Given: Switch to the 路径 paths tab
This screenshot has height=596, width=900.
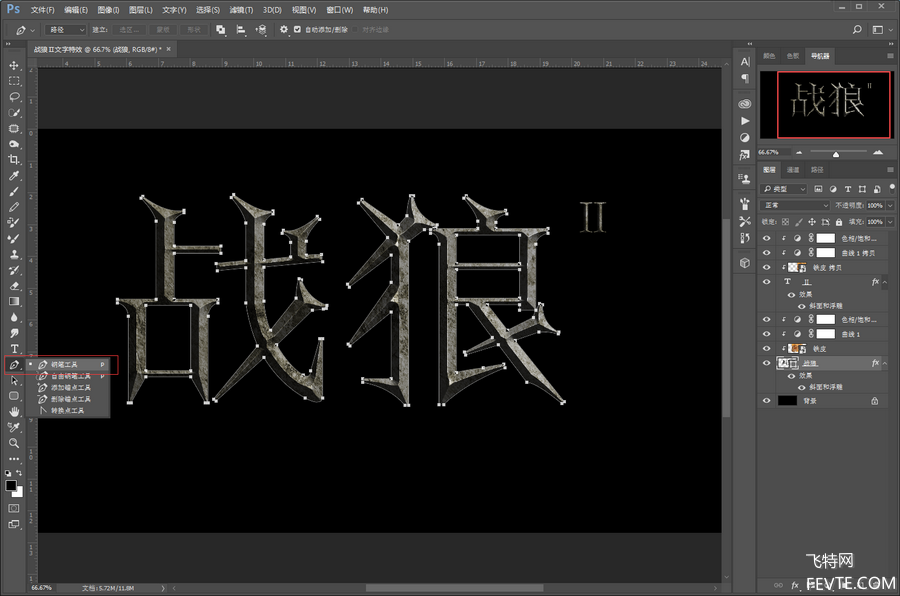Looking at the screenshot, I should click(817, 169).
